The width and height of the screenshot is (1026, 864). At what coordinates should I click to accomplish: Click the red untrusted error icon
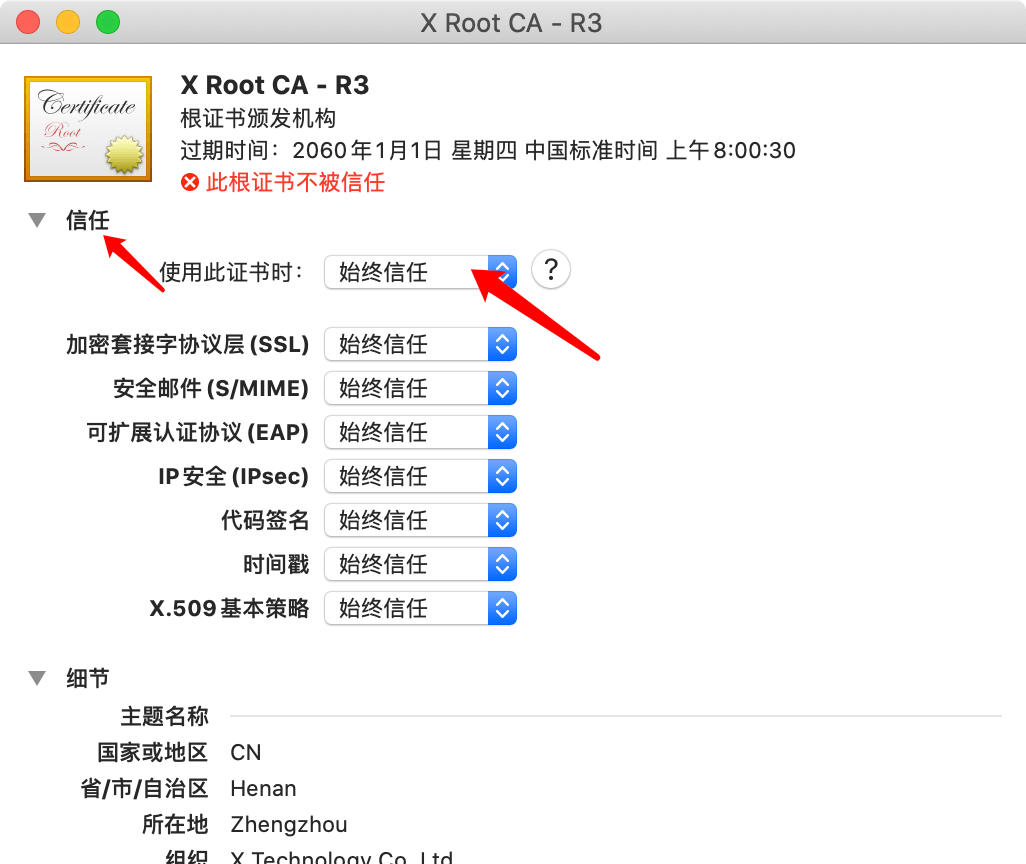[190, 183]
